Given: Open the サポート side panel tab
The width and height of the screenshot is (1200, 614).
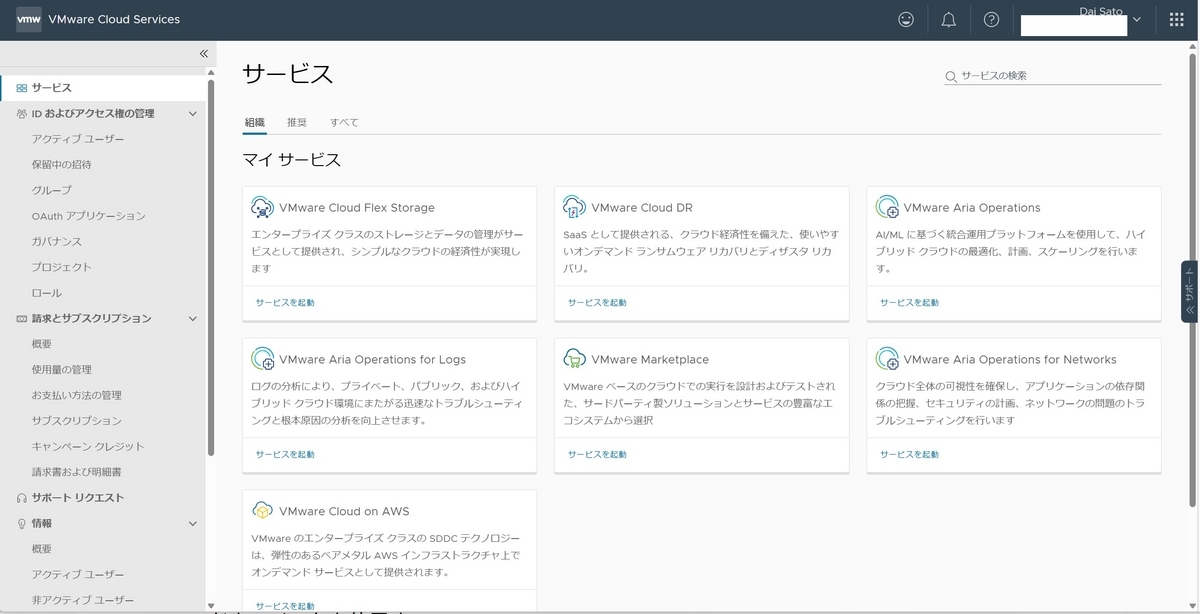Looking at the screenshot, I should point(1189,291).
